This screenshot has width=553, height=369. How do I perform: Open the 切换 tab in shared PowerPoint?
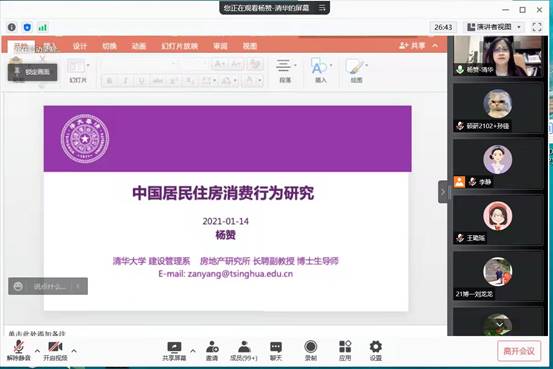[109, 46]
